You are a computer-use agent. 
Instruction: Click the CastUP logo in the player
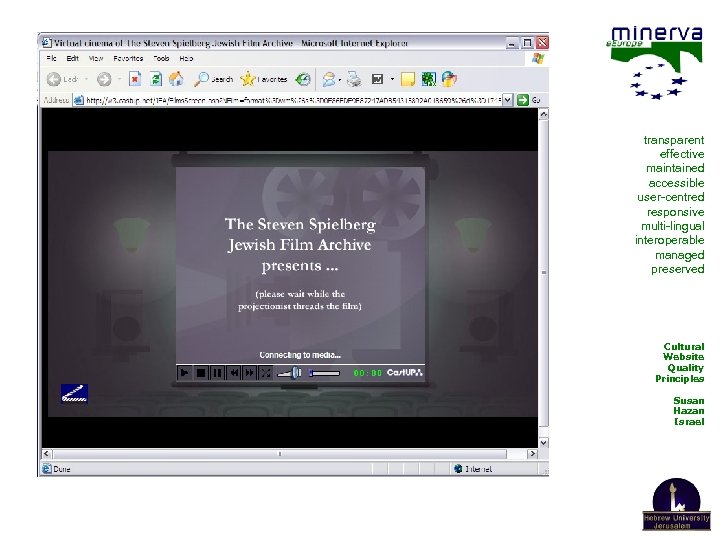[x=404, y=372]
